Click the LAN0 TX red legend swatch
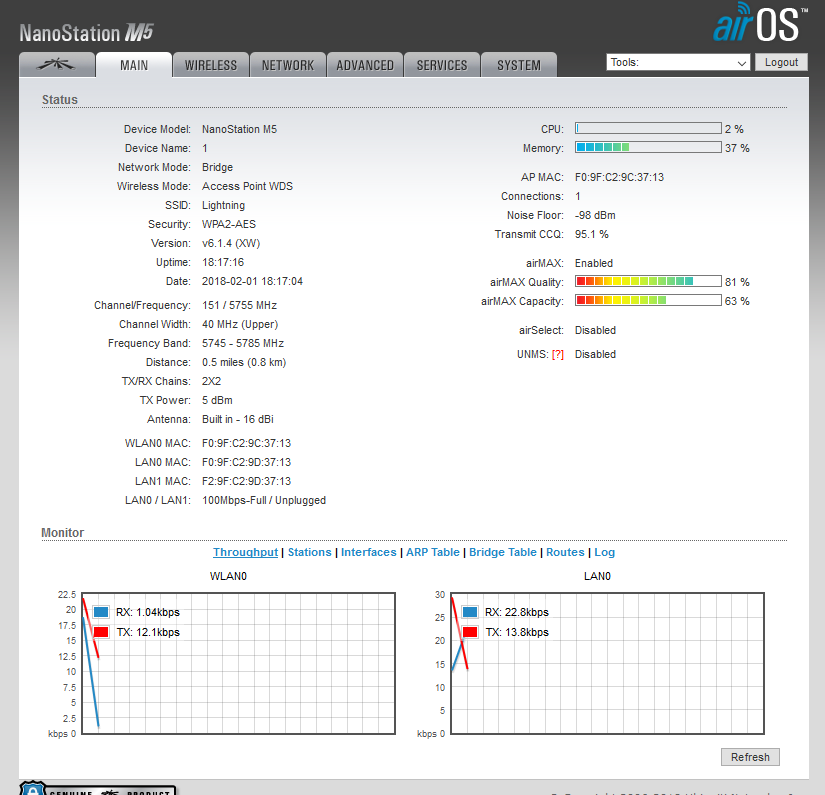The height and width of the screenshot is (795, 825). 470,632
